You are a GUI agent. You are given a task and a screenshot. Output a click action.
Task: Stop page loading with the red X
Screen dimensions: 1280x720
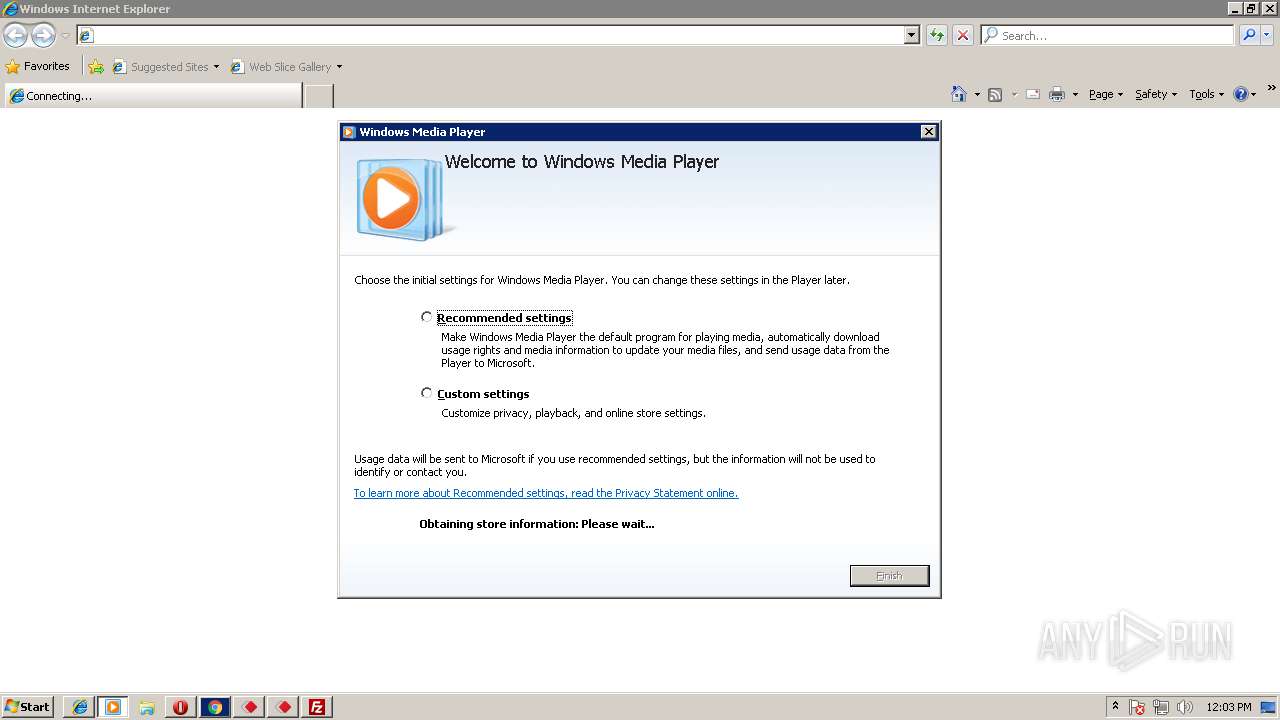pyautogui.click(x=963, y=35)
